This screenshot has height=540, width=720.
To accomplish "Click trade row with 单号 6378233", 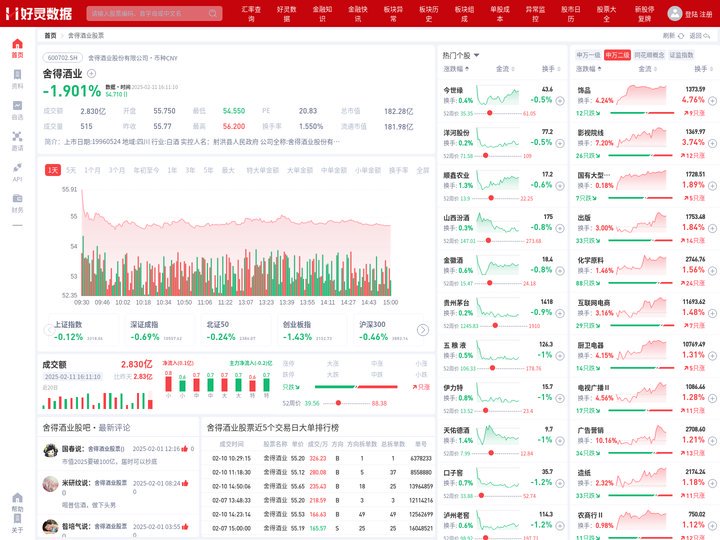I will 318,458.
